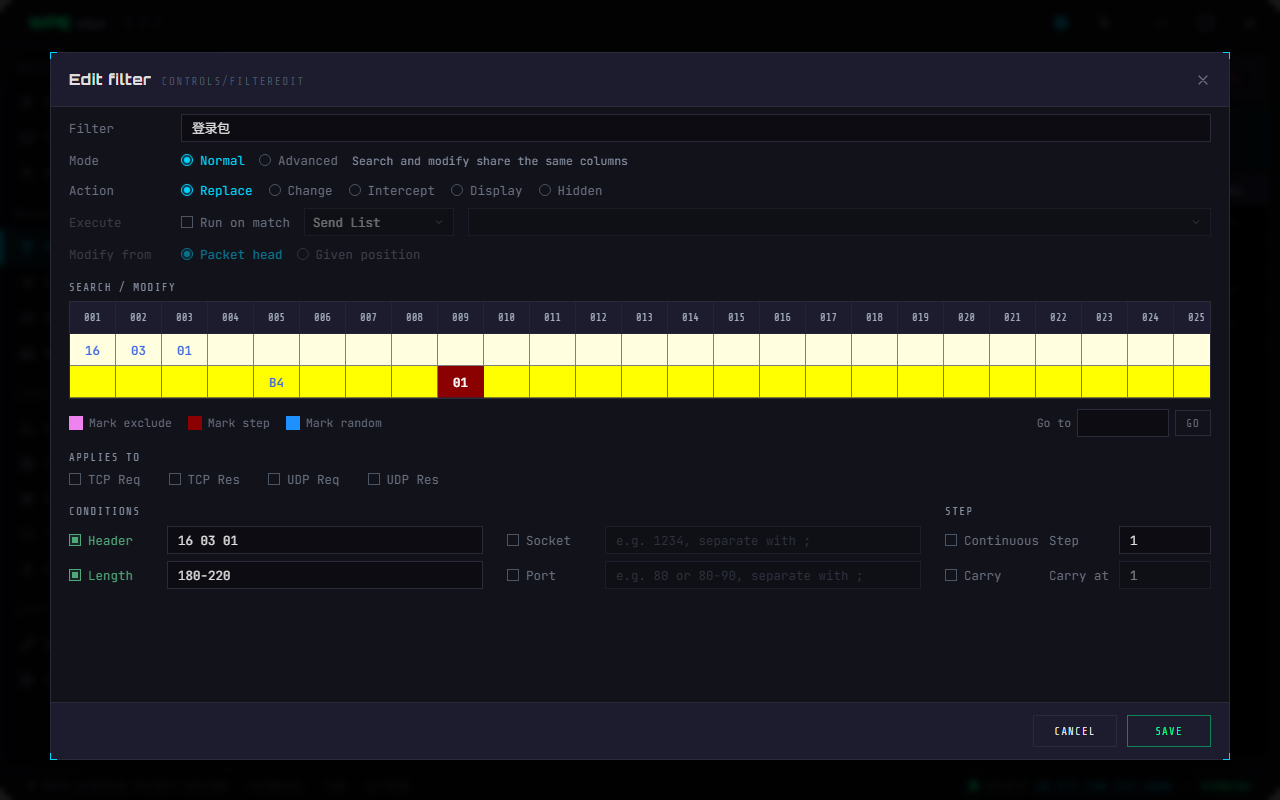Click the dark red step cell 01
Viewport: 1280px width, 800px height.
coord(460,382)
